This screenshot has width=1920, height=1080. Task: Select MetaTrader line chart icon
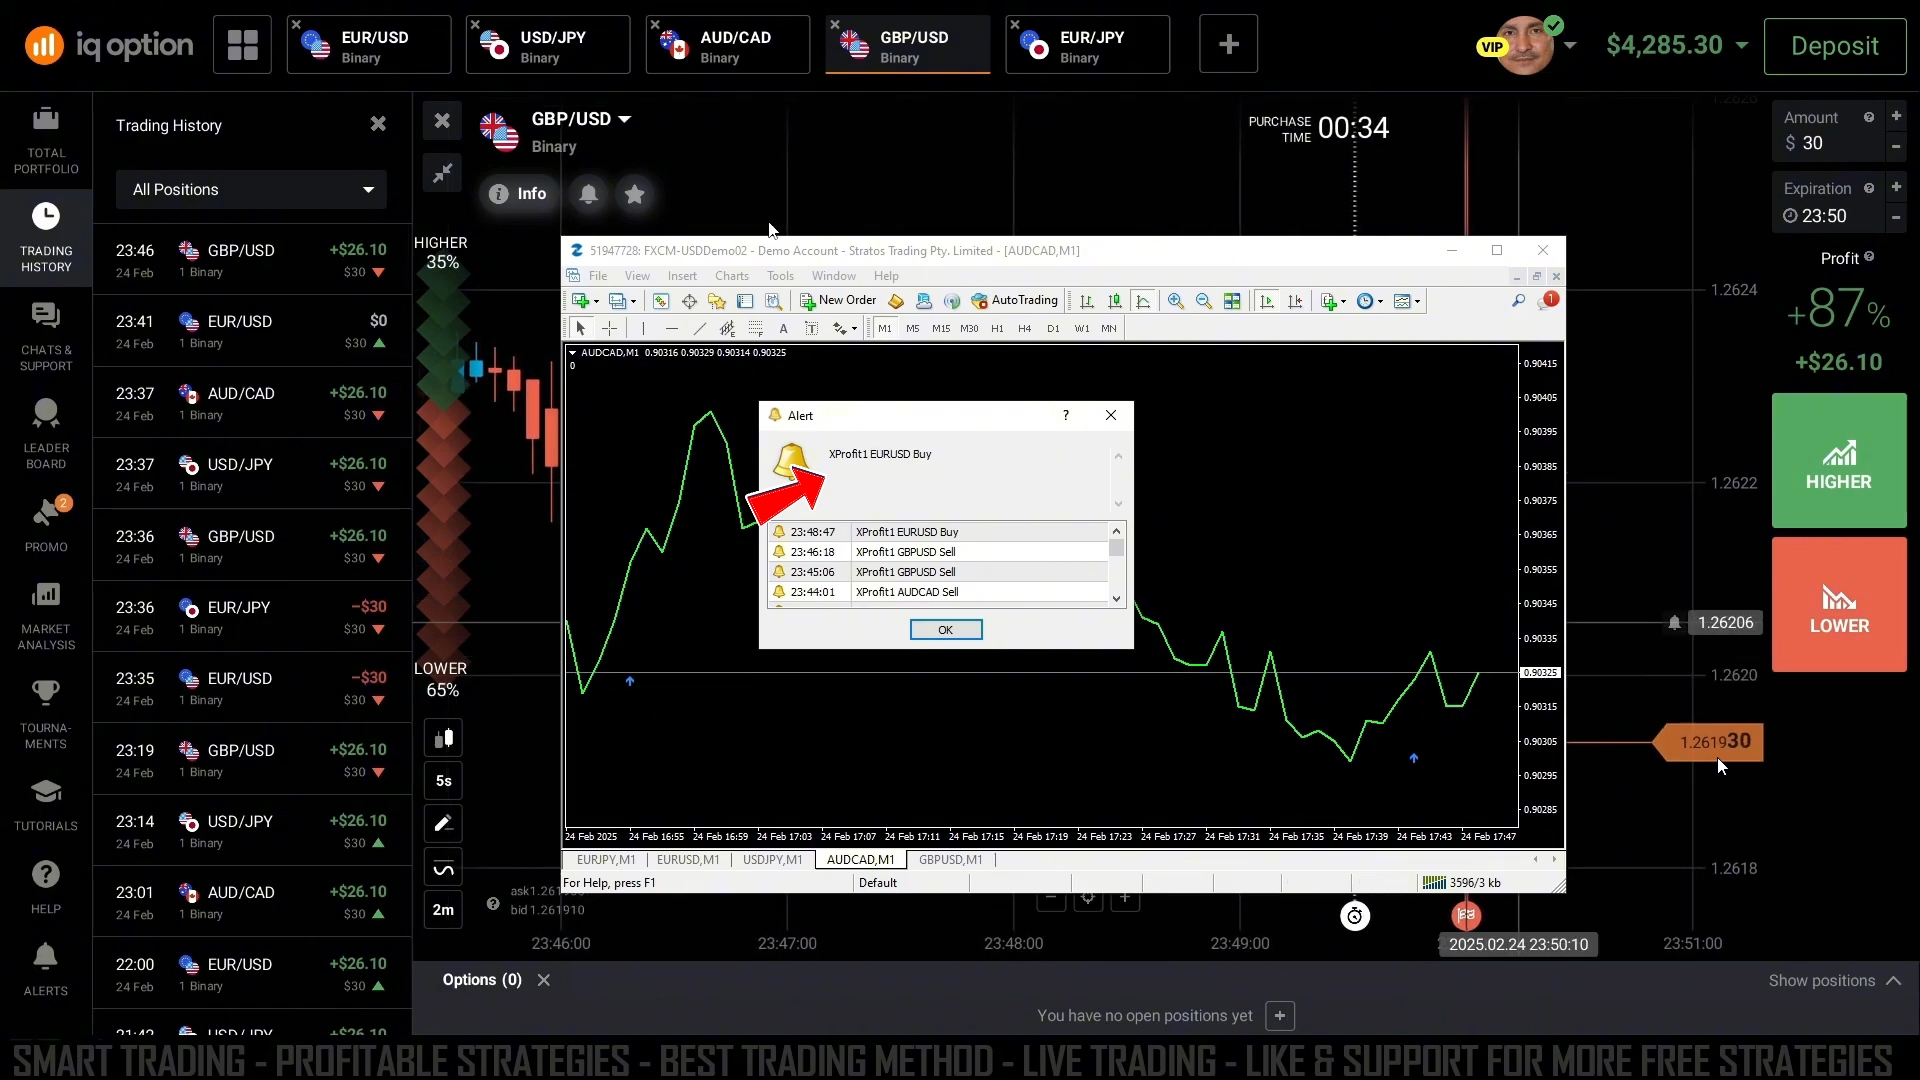click(1143, 301)
